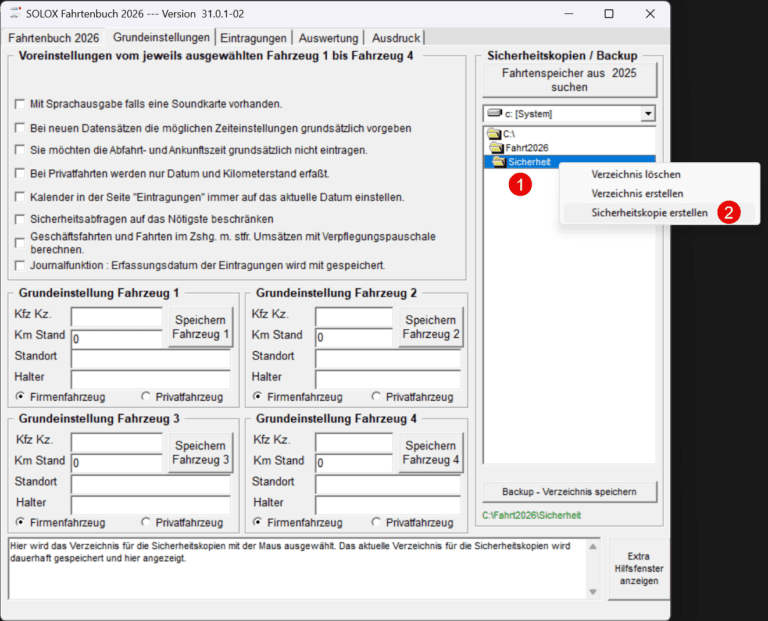This screenshot has height=621, width=768.
Task: Switch to the Eintragungen tab
Action: pos(253,37)
